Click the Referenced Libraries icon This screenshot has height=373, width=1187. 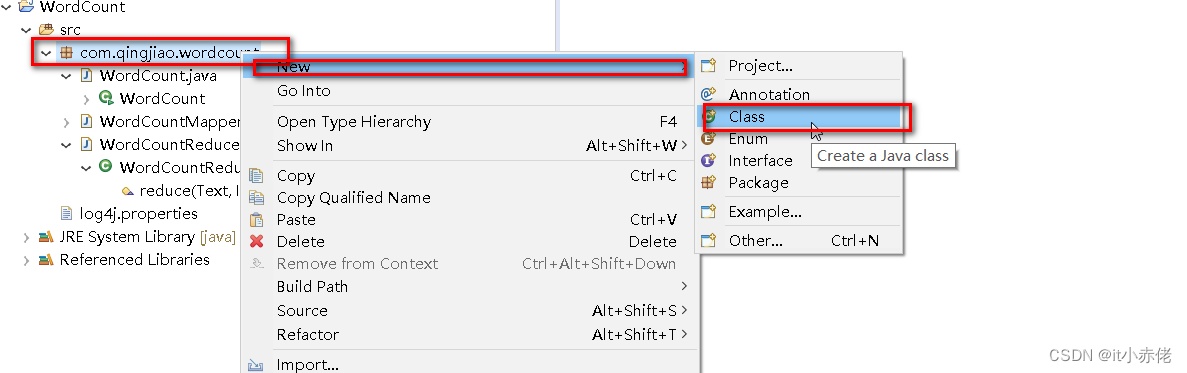coord(46,260)
